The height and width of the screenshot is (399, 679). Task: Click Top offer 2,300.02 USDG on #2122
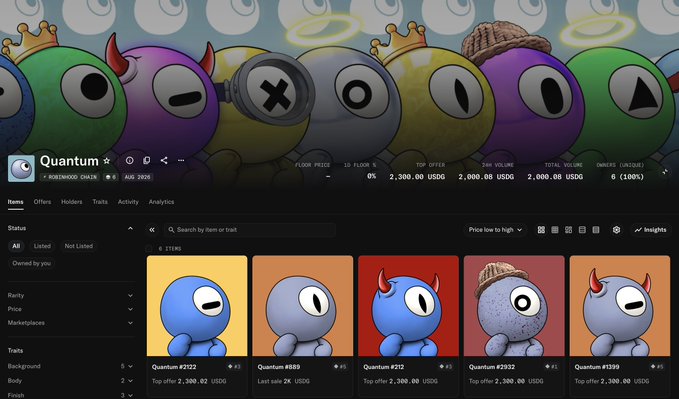click(x=189, y=381)
